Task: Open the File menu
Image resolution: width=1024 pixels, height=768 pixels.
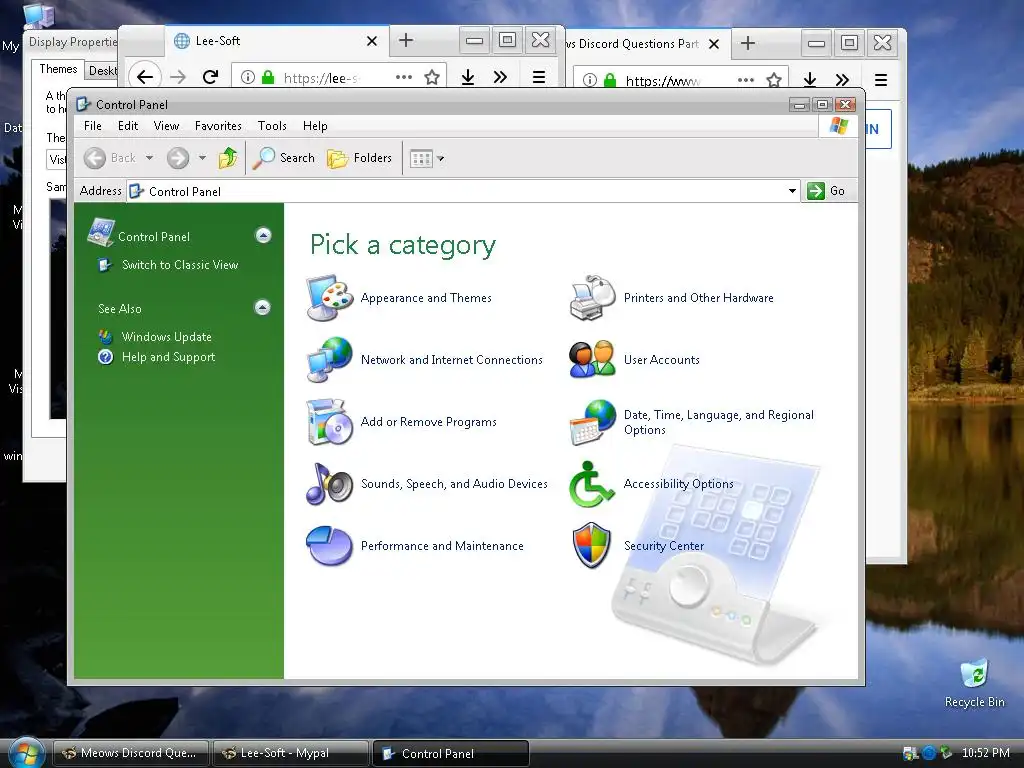Action: 93,126
